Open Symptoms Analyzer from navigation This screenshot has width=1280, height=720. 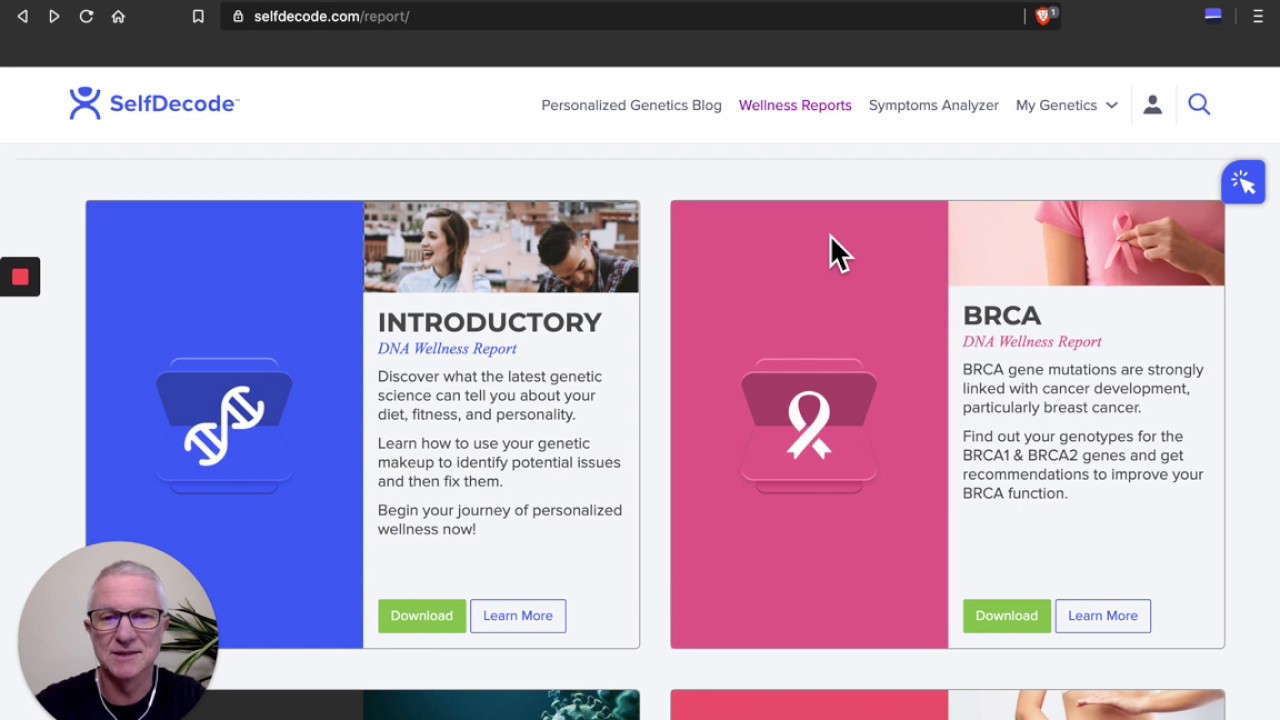[x=933, y=105]
